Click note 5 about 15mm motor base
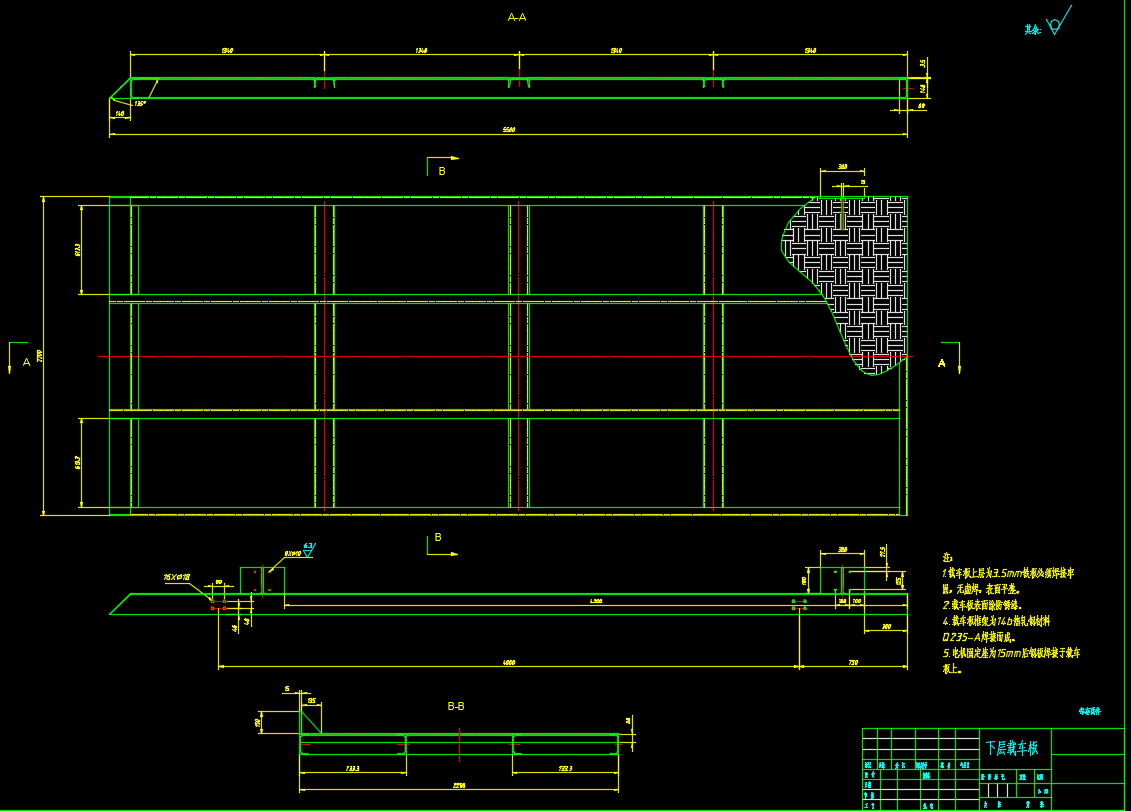 (1010, 653)
